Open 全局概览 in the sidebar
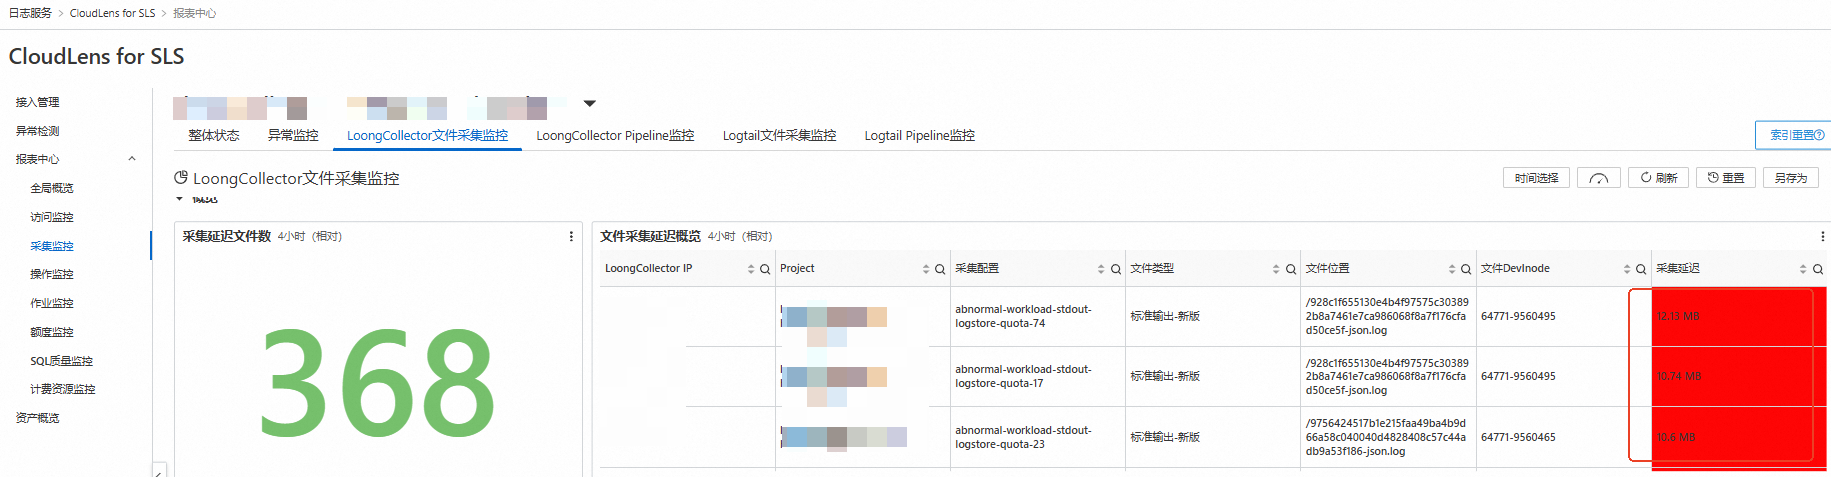 [x=52, y=188]
